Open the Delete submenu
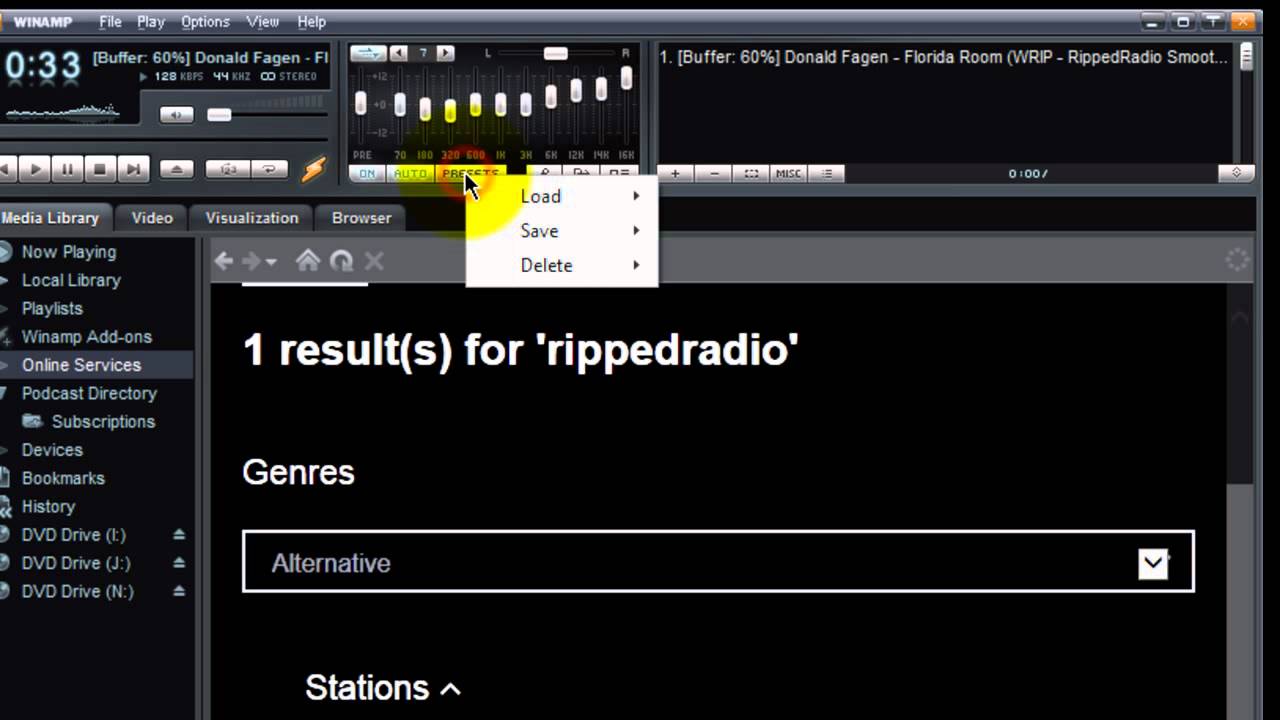The height and width of the screenshot is (720, 1280). pos(562,265)
